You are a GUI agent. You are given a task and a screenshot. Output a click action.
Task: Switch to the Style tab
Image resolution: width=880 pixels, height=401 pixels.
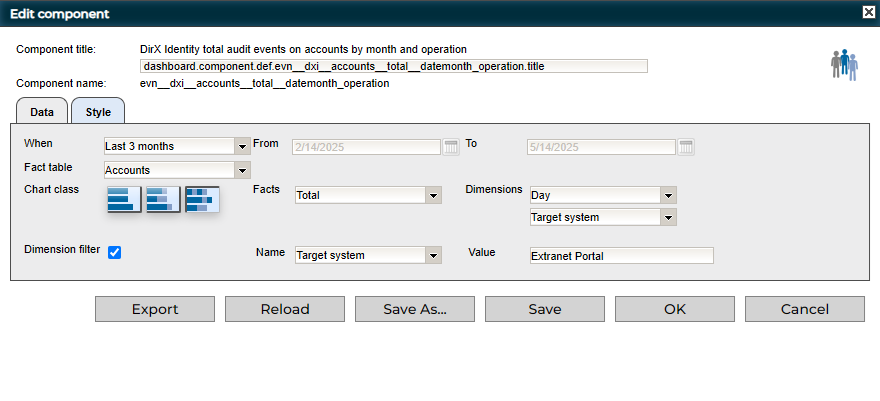tap(98, 112)
